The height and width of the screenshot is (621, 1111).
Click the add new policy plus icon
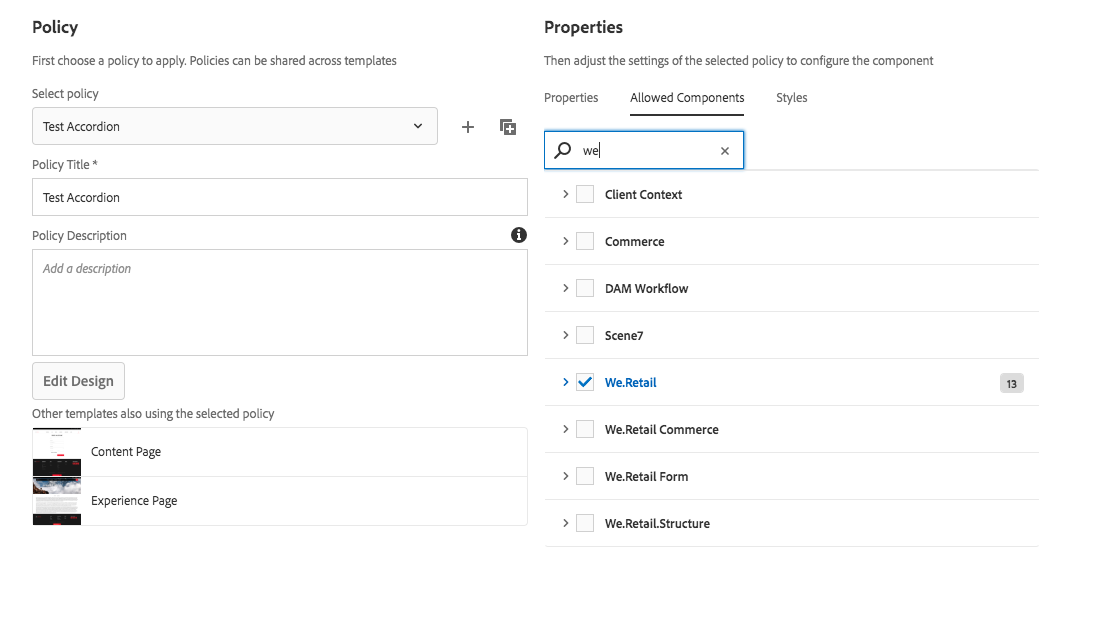(467, 126)
